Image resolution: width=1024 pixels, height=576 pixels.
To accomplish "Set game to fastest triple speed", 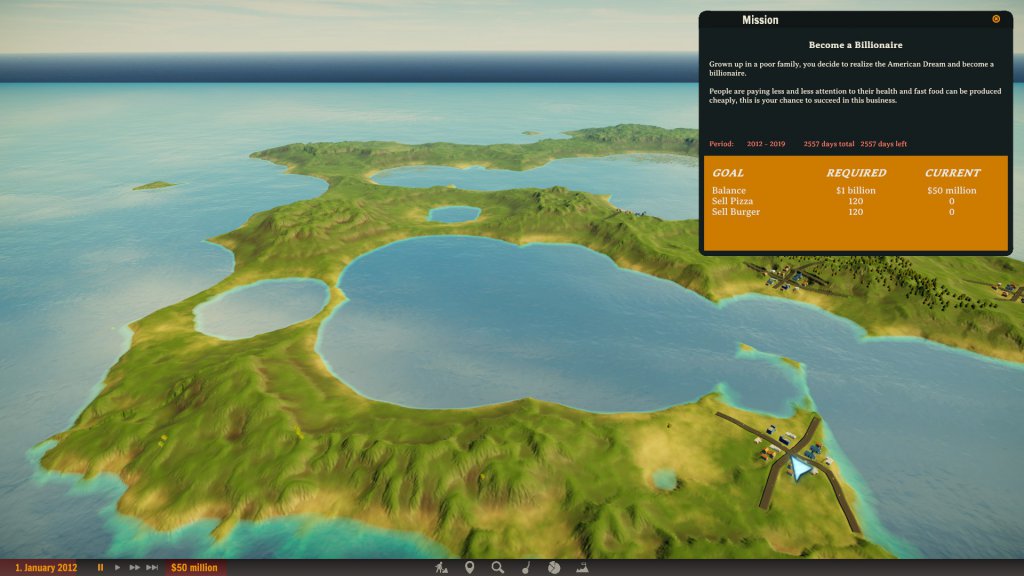I will (152, 568).
